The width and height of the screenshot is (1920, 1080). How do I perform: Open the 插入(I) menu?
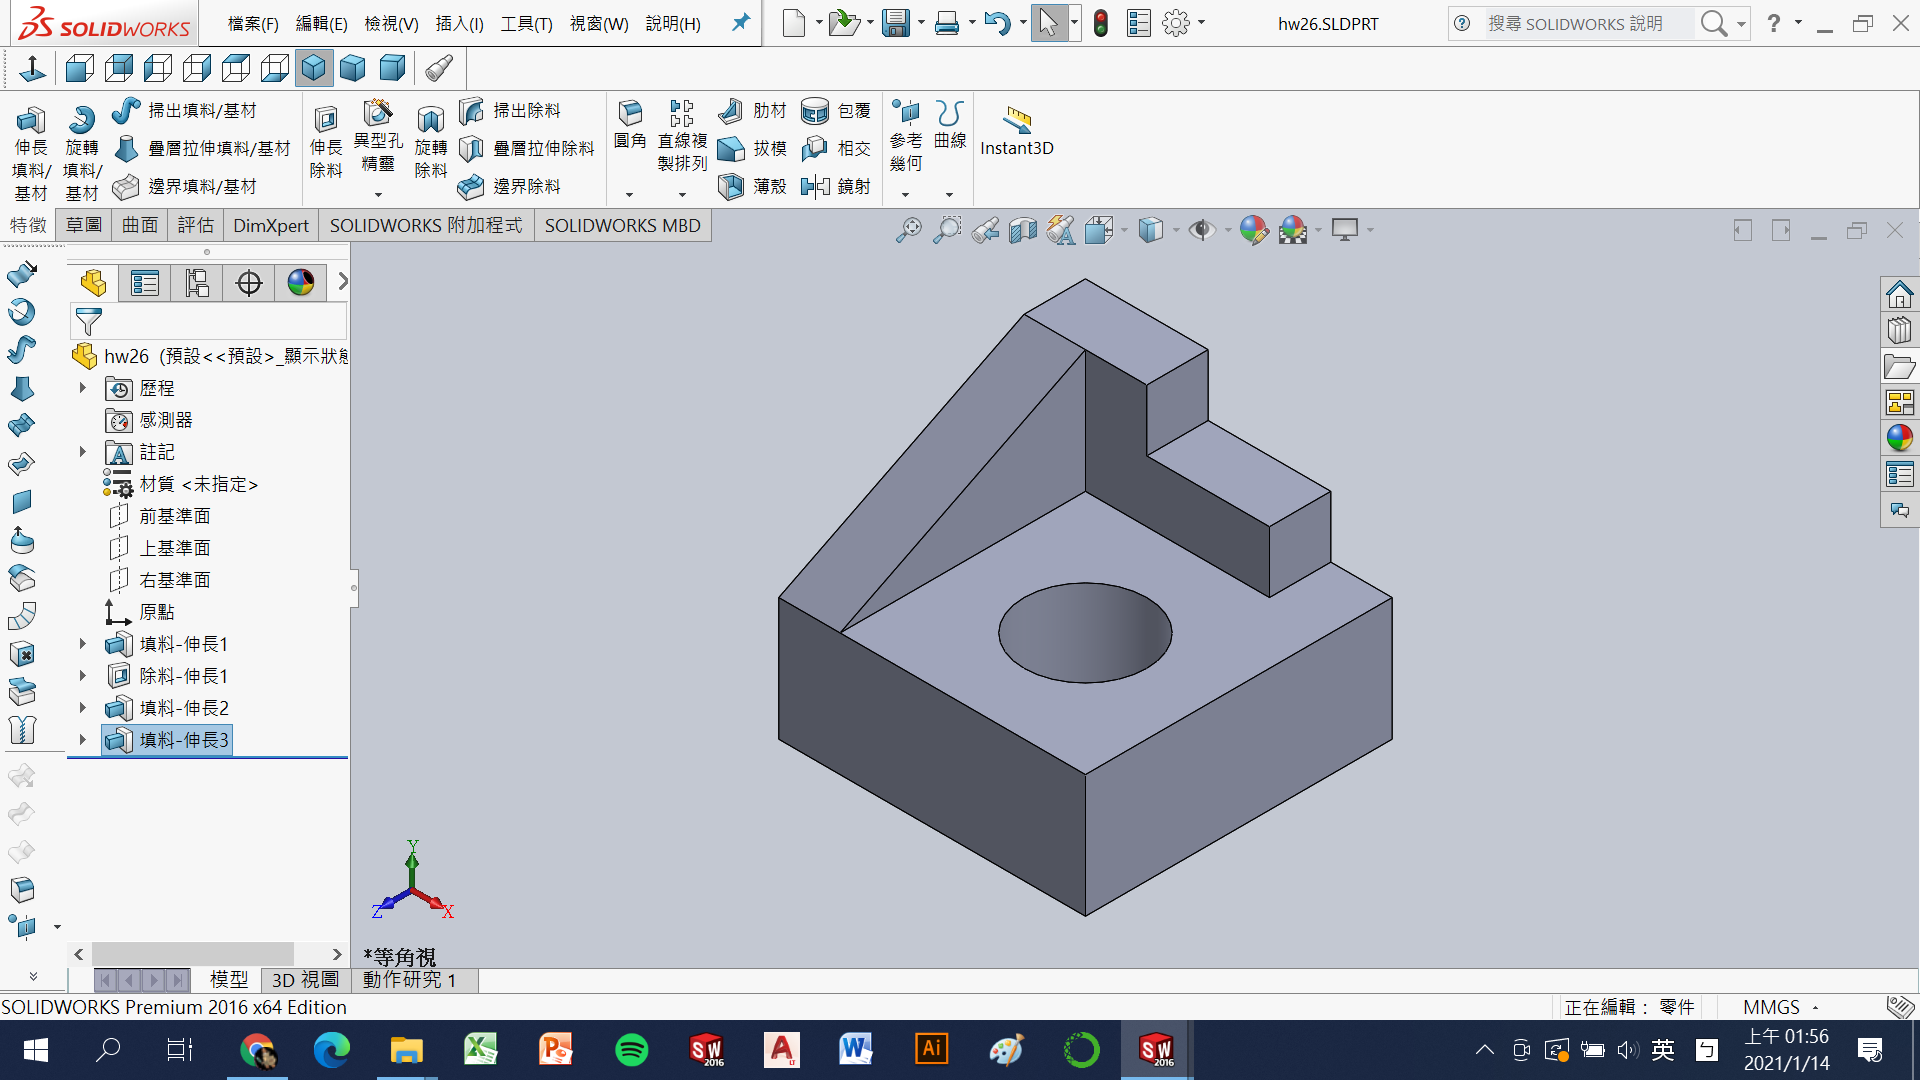point(459,23)
